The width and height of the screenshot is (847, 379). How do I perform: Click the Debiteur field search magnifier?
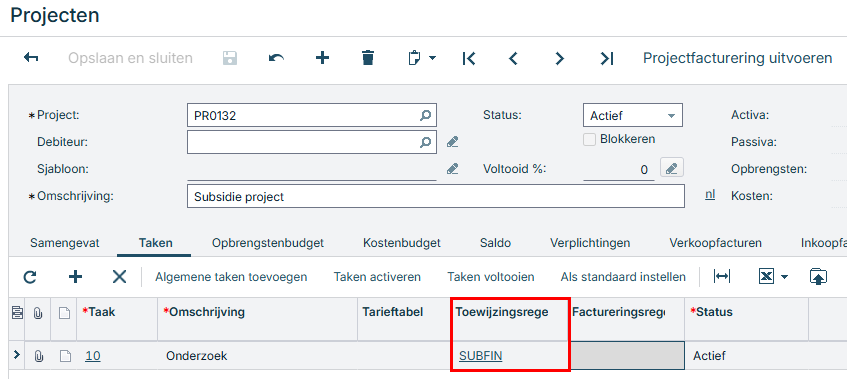click(x=426, y=142)
